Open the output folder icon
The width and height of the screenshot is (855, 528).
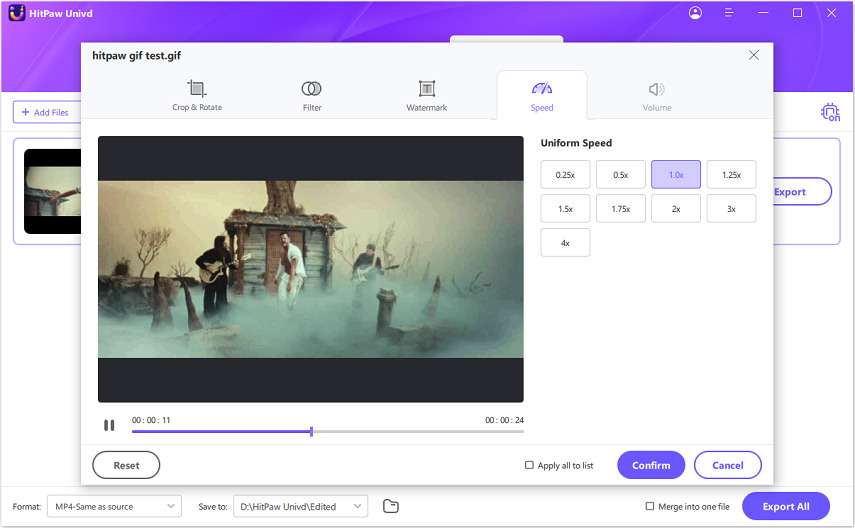point(390,506)
